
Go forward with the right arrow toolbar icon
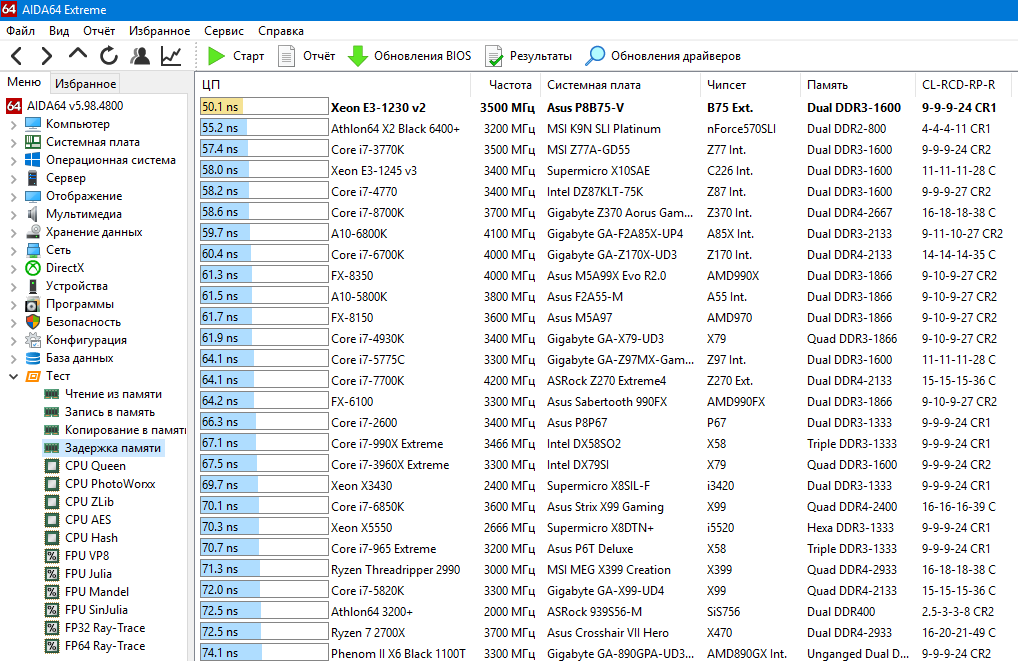[x=46, y=56]
